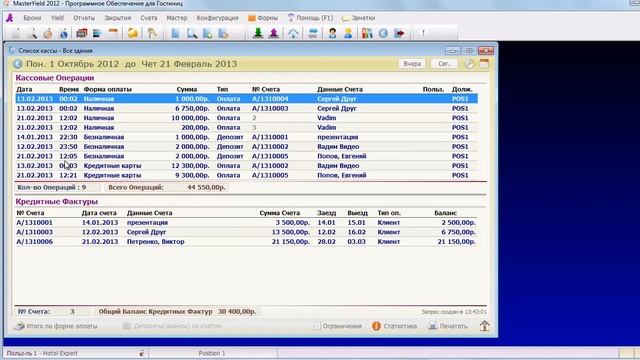Click the home up-arrow icon at bottom right
Screen dimensions: 640x360
[484, 326]
